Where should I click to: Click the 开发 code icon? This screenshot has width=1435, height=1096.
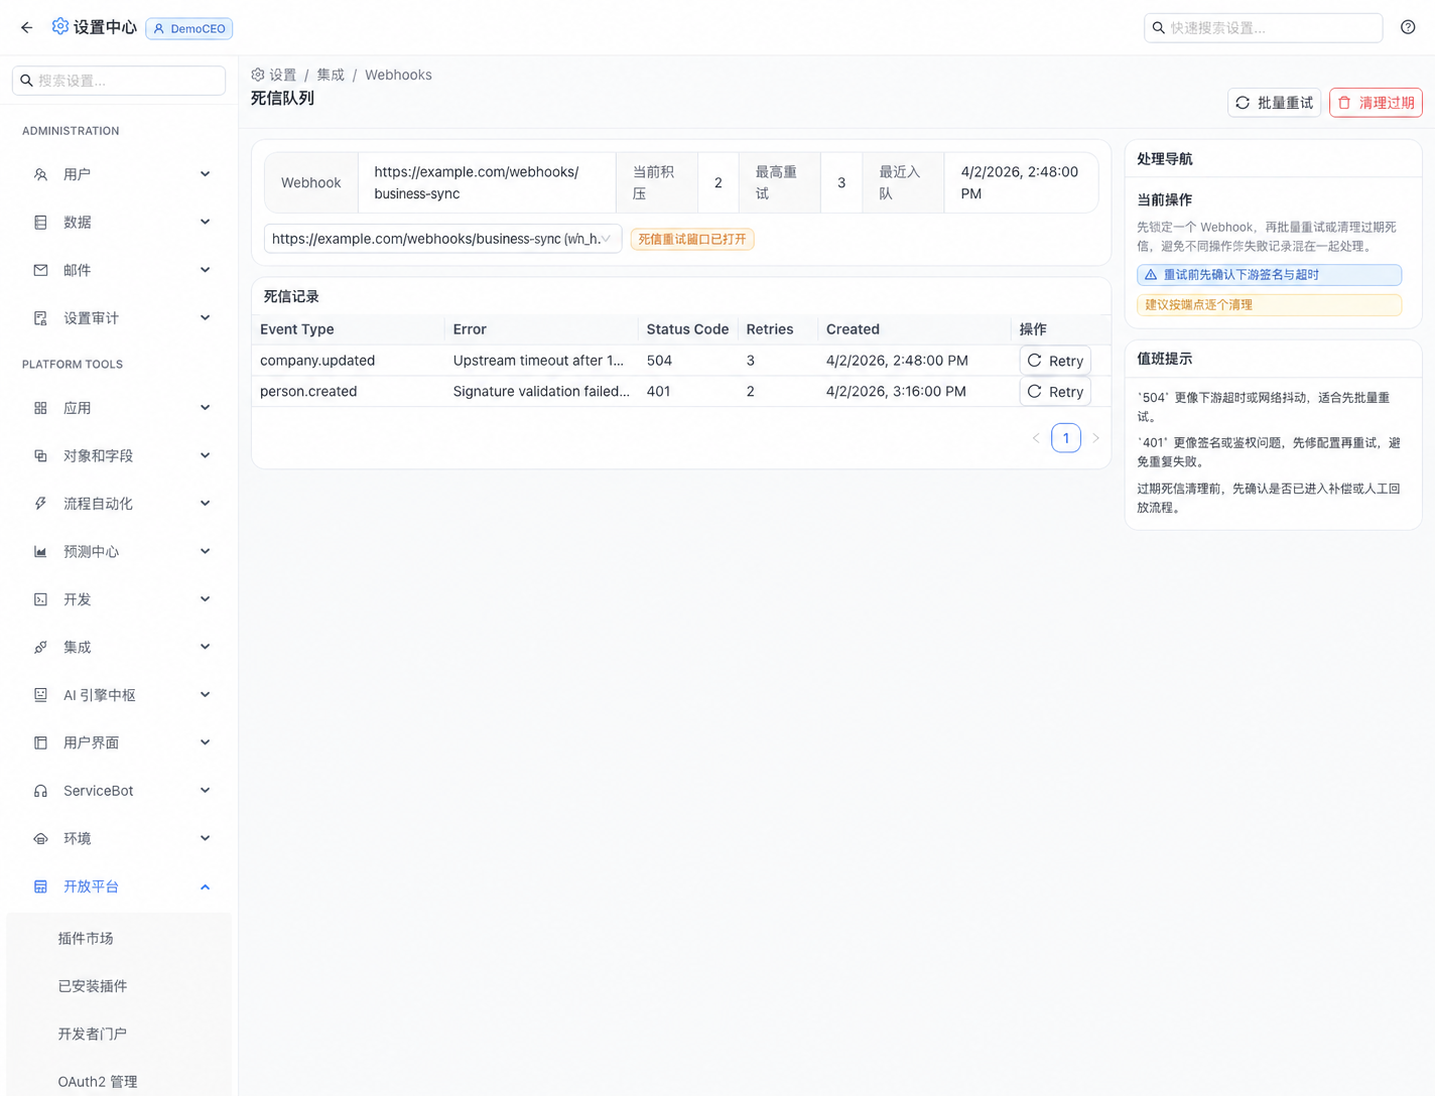(41, 600)
